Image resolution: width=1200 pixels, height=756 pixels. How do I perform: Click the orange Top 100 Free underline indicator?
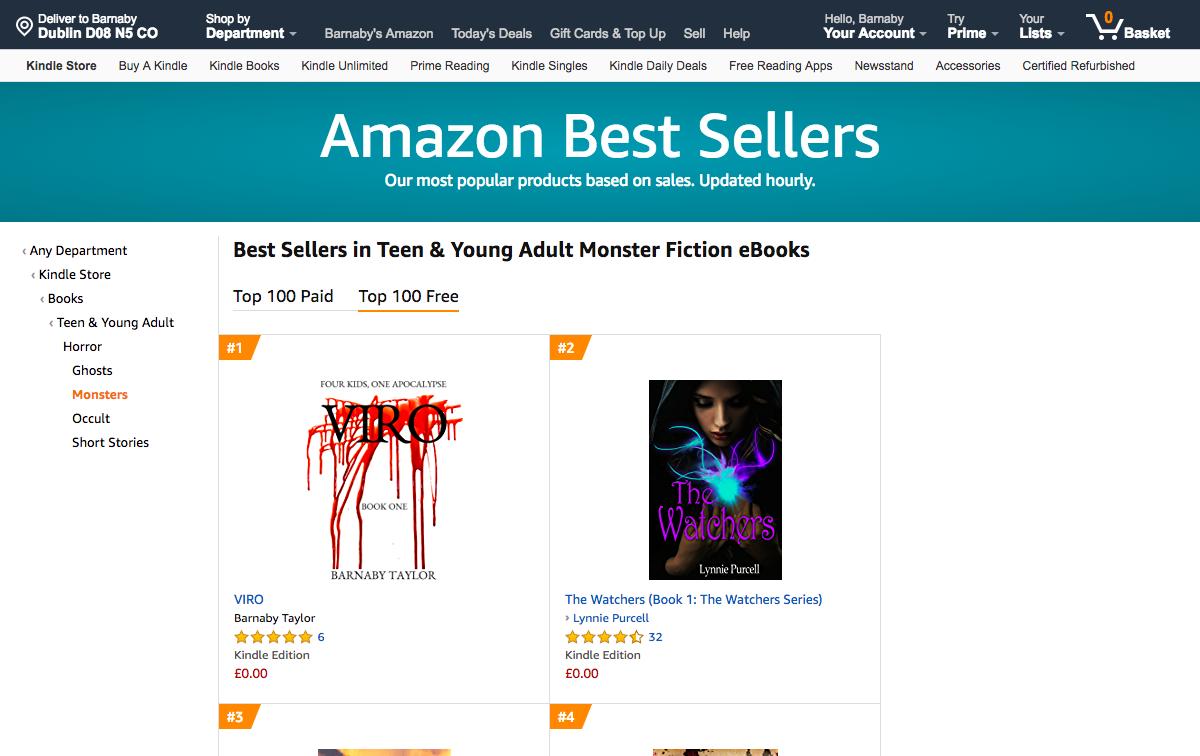[x=408, y=311]
